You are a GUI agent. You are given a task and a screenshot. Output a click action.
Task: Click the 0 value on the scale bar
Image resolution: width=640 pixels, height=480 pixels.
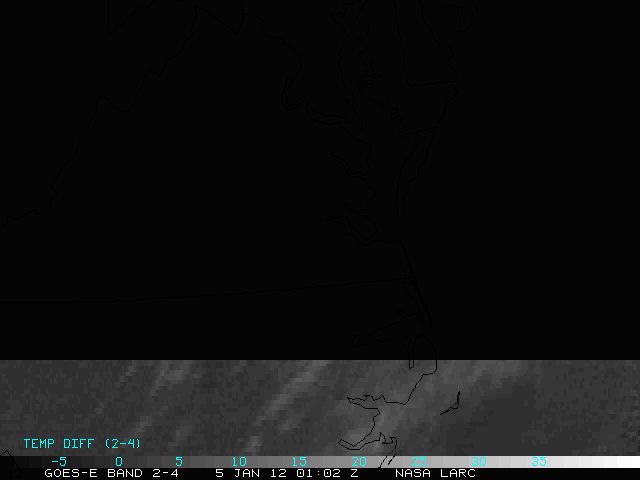(119, 461)
